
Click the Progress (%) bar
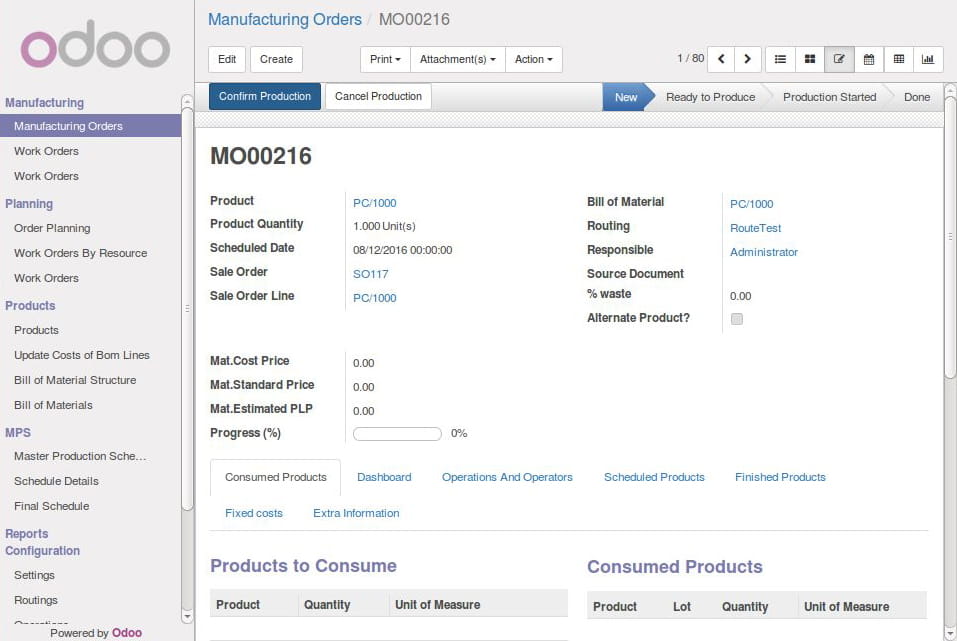pyautogui.click(x=397, y=434)
